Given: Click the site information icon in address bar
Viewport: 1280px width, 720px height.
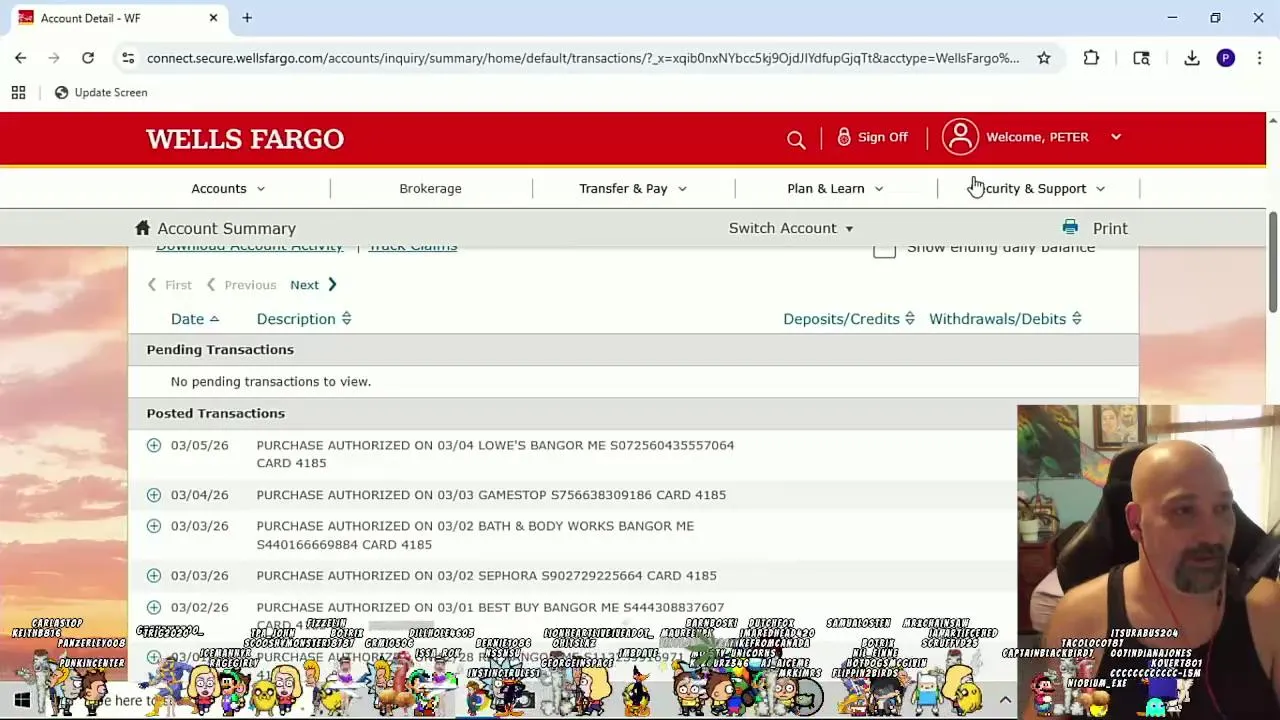Looking at the screenshot, I should click(x=128, y=58).
